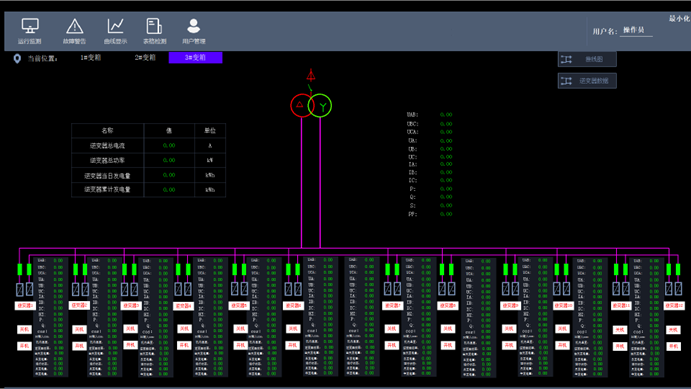Screen dimensions: 691x389
Task: Click the green Y transformer winding symbol
Action: point(320,106)
